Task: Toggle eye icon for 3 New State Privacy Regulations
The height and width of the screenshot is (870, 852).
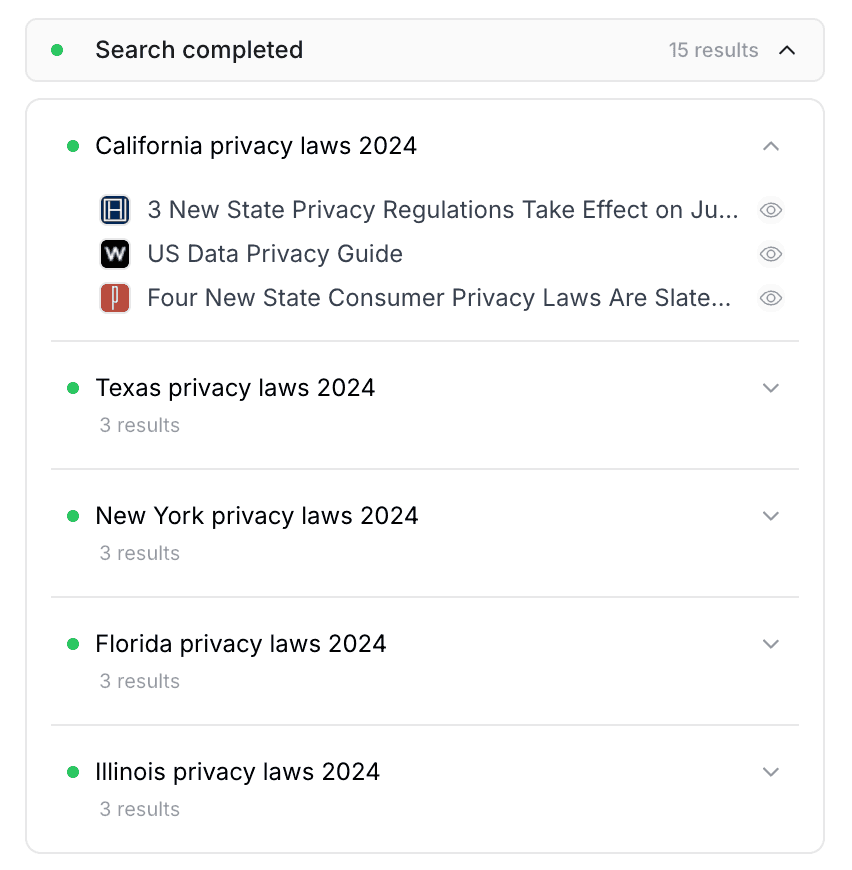Action: point(771,210)
